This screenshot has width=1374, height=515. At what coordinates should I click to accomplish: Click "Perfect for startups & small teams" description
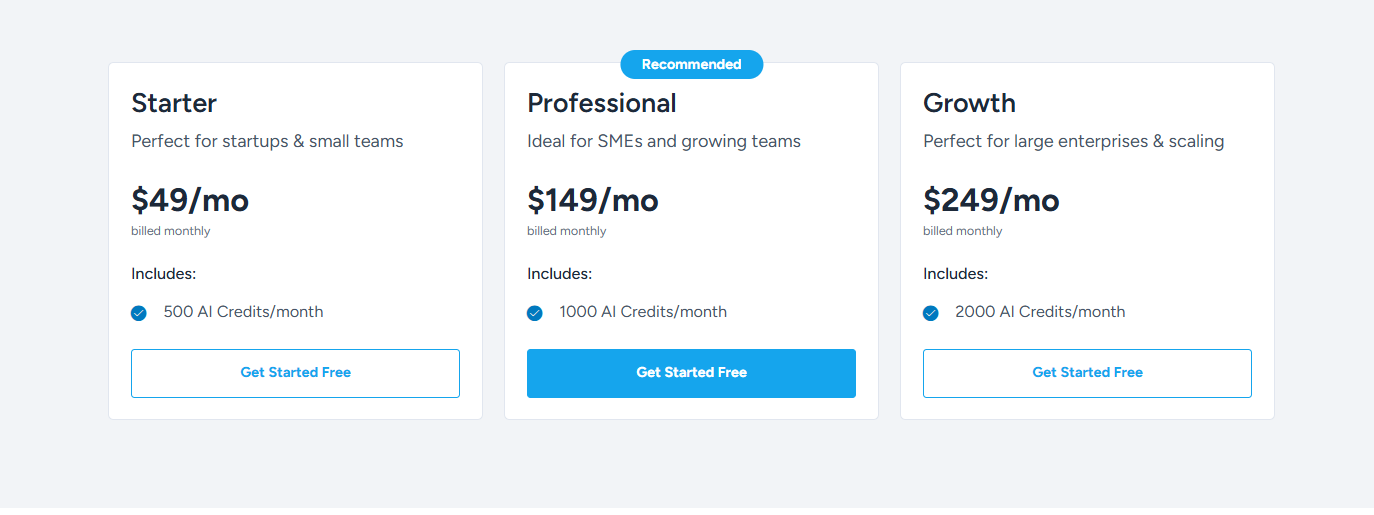pos(267,141)
